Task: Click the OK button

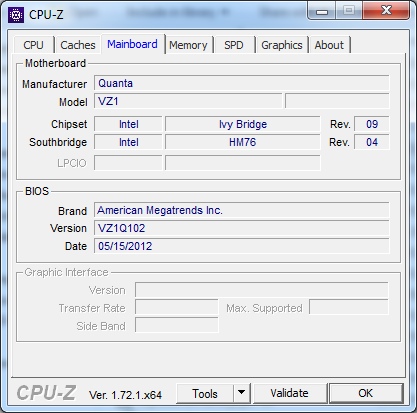Action: click(x=366, y=393)
